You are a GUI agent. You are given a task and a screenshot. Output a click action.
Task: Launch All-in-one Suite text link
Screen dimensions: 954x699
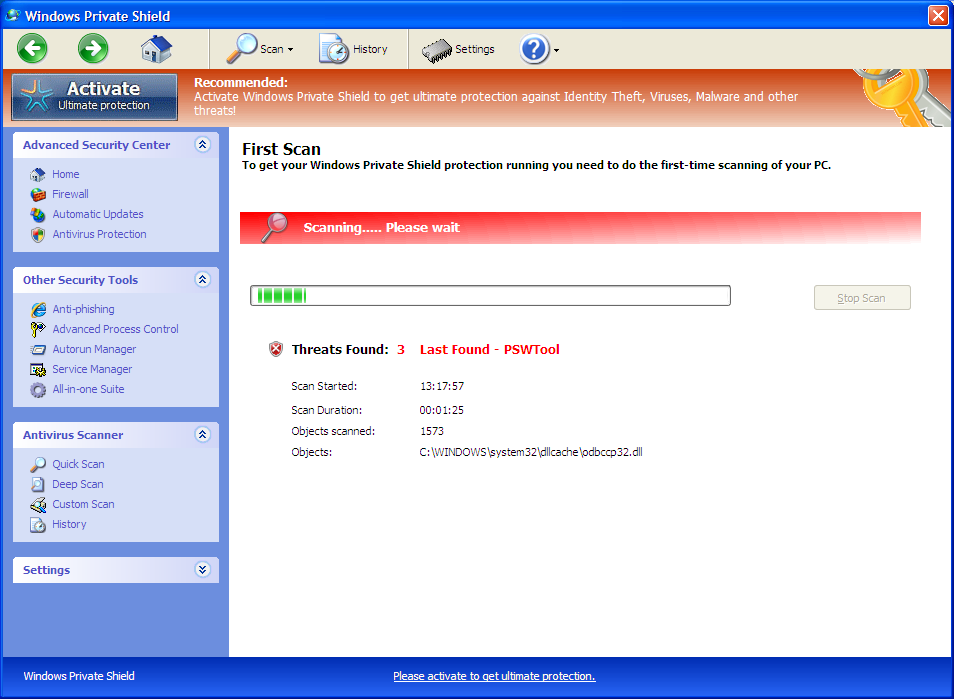pyautogui.click(x=88, y=389)
